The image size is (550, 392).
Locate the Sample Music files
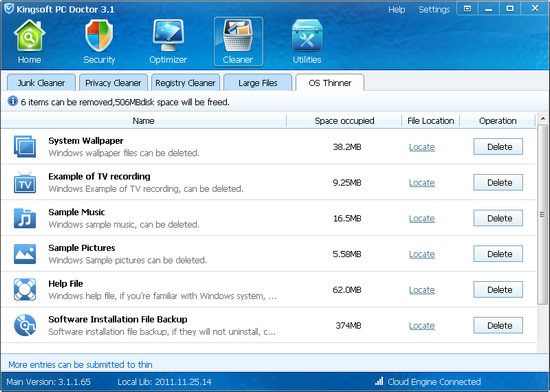422,218
